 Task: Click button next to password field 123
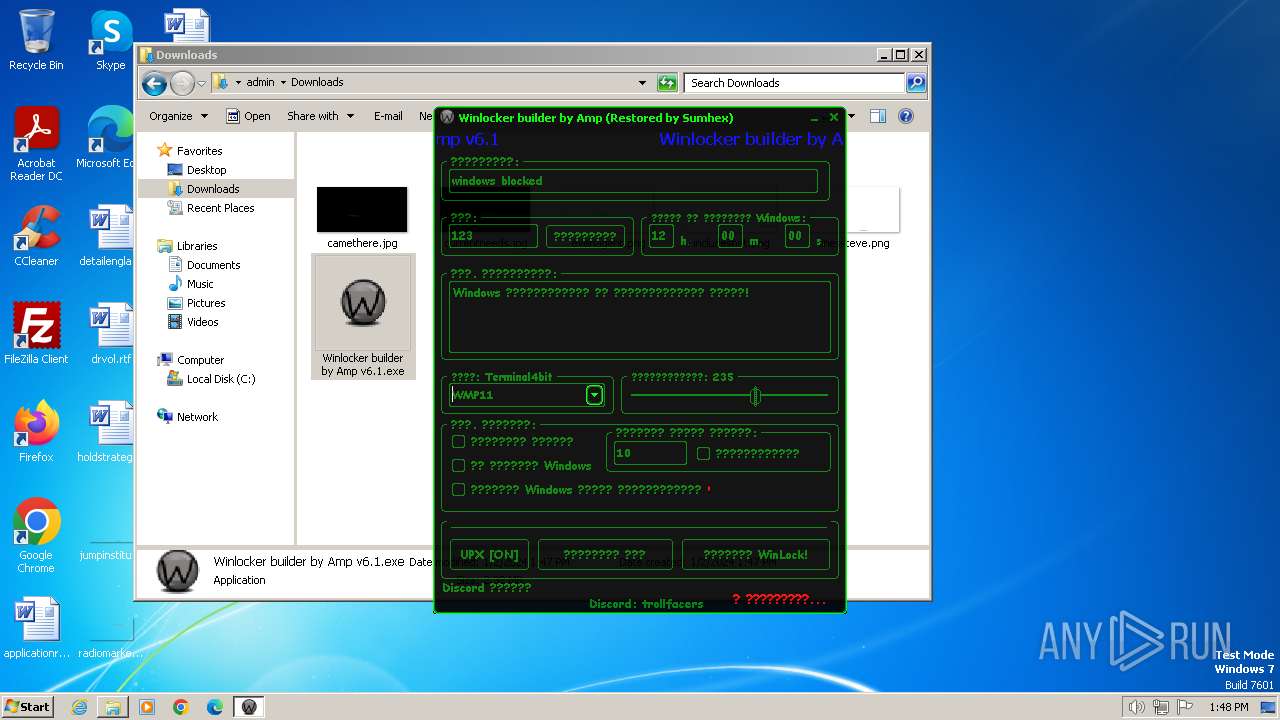tap(585, 236)
